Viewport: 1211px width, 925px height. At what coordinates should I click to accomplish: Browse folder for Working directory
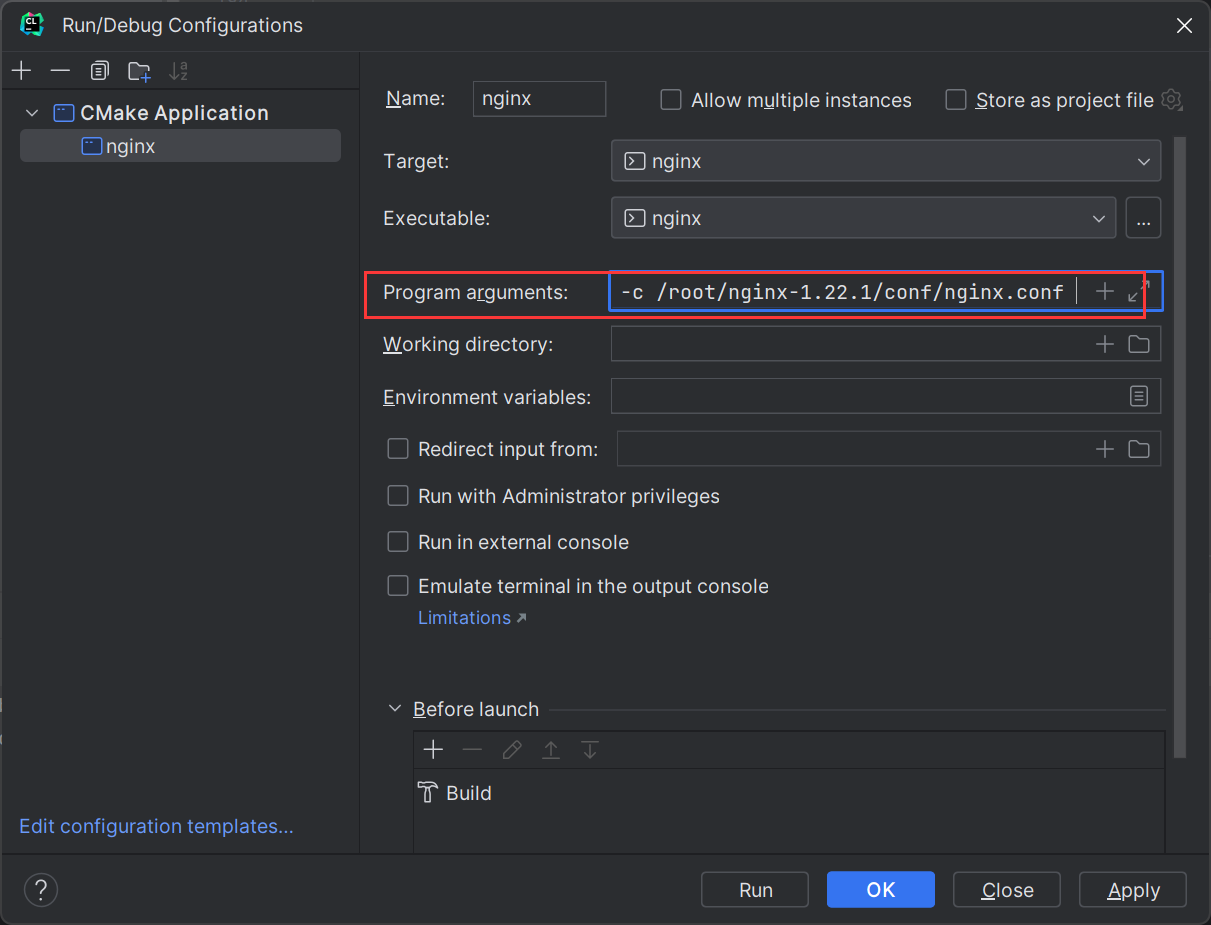pos(1138,344)
